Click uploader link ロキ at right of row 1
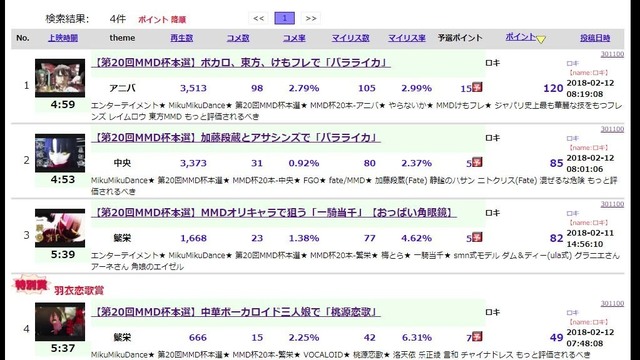 (573, 63)
